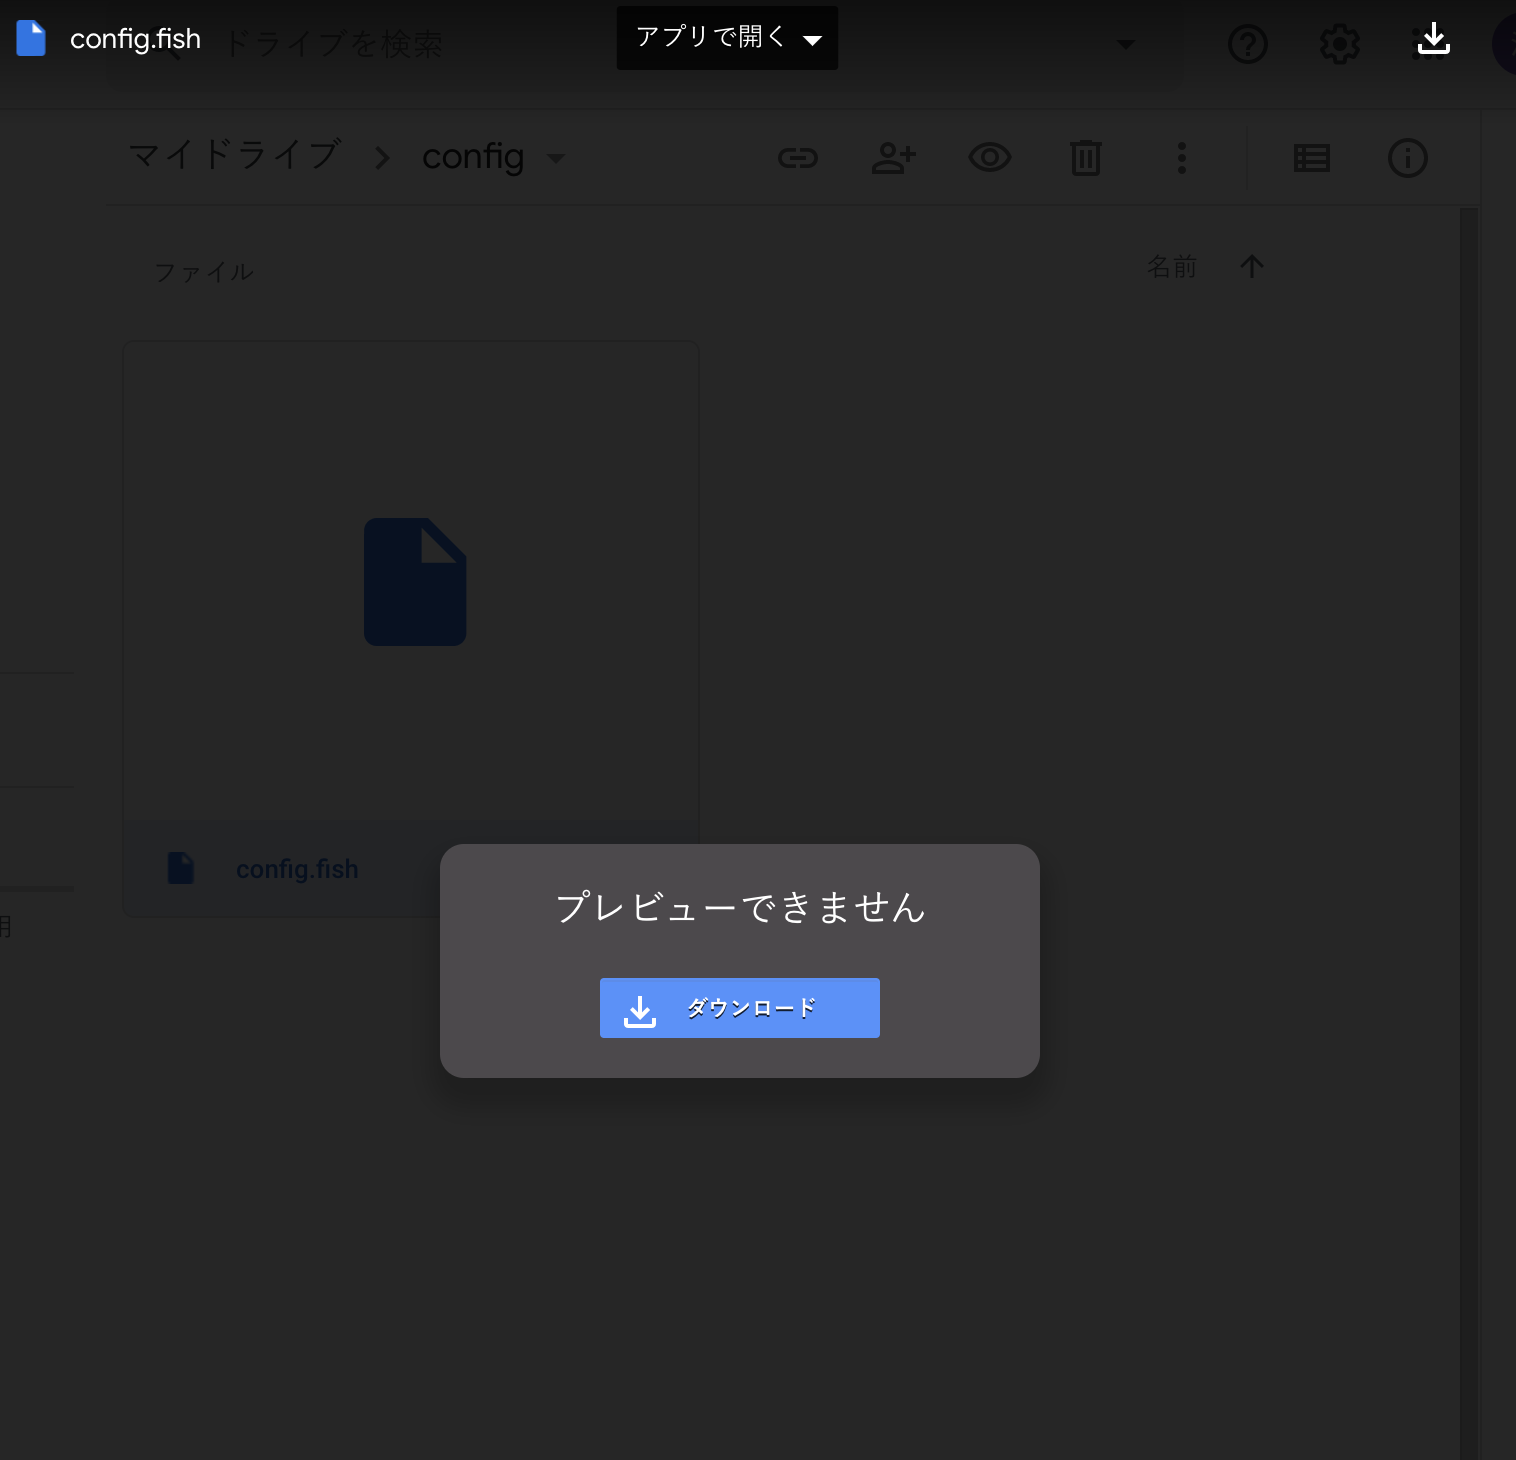The image size is (1516, 1460).
Task: Expand the config folder dropdown arrow
Action: (556, 158)
